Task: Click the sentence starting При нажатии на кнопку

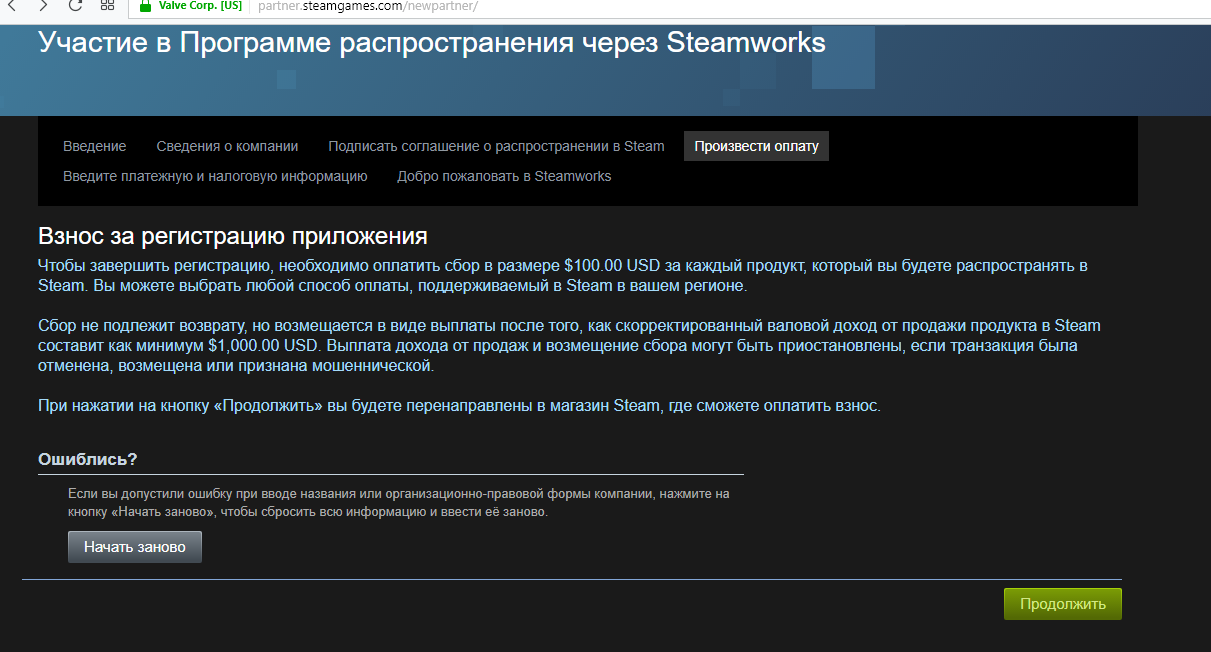Action: click(459, 406)
